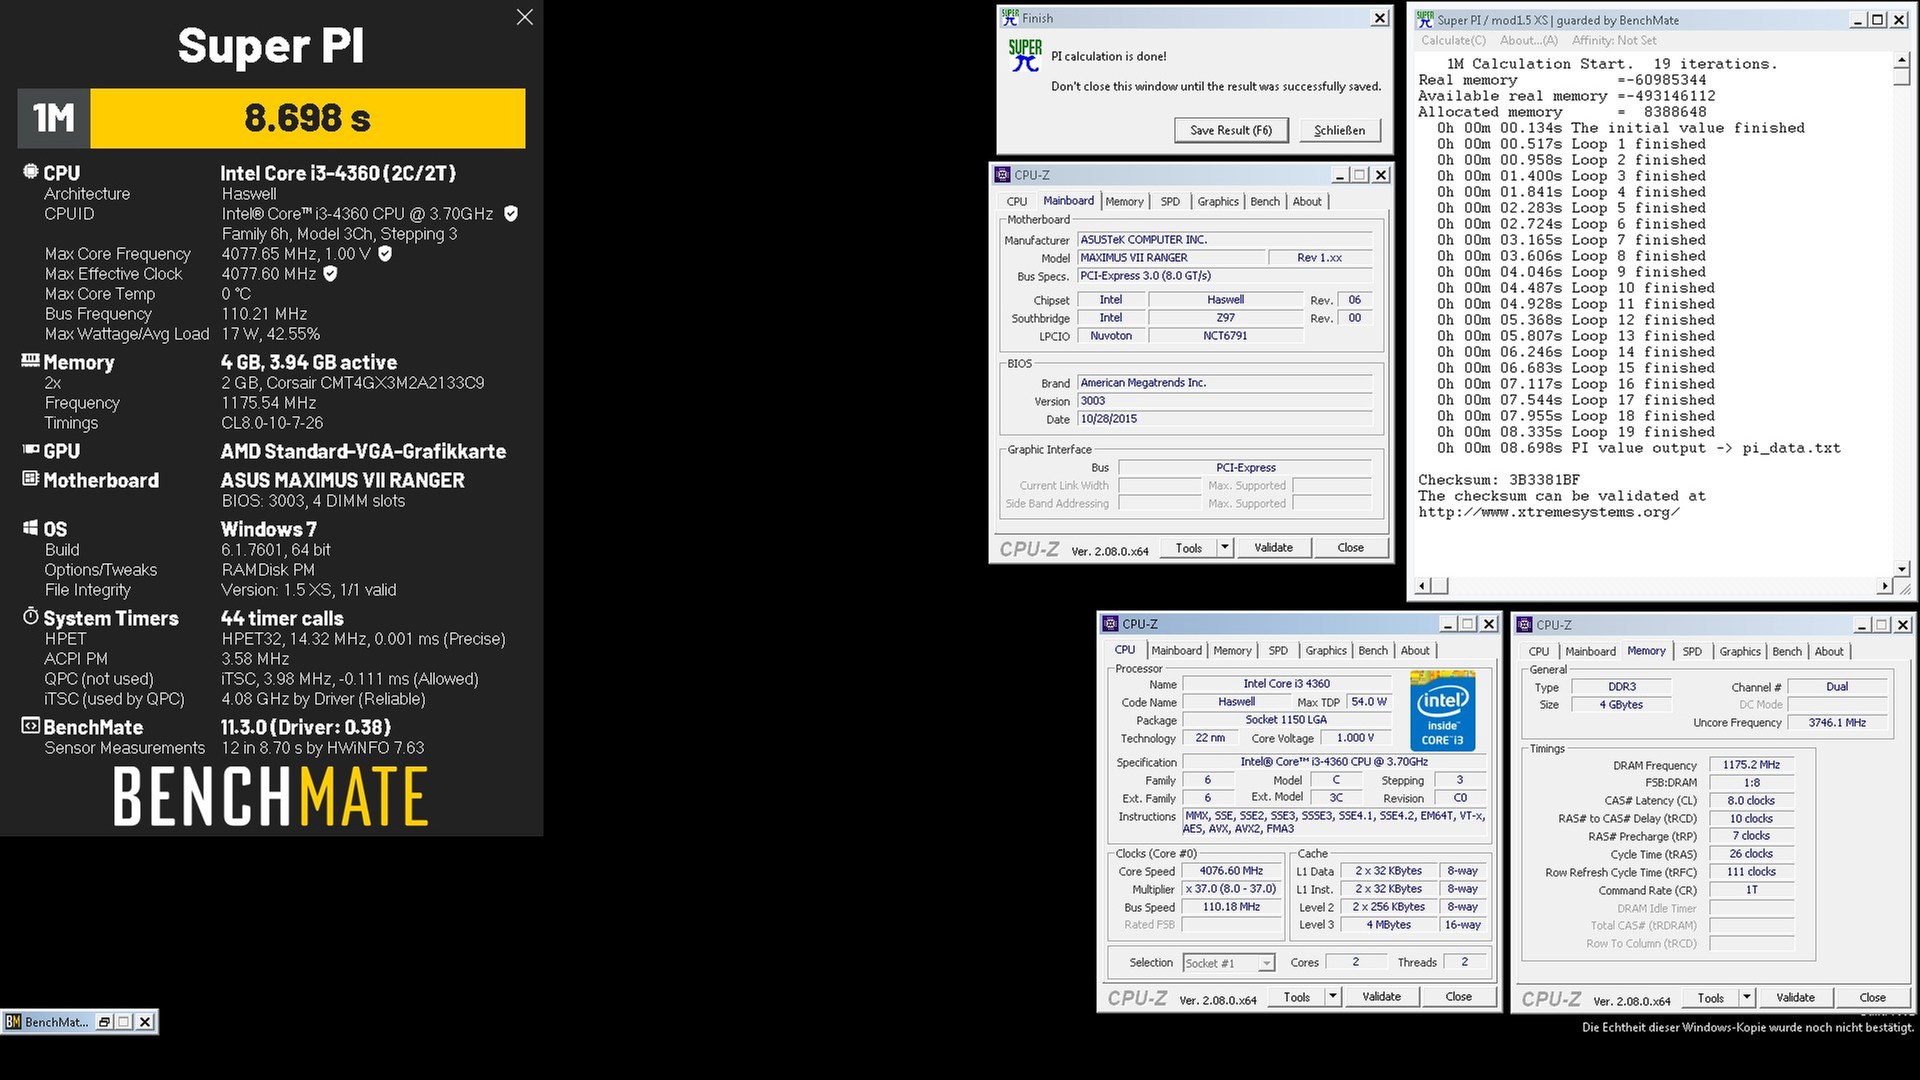Open SPD tab in CPU-Z Memory window
The height and width of the screenshot is (1080, 1920).
coord(1691,652)
